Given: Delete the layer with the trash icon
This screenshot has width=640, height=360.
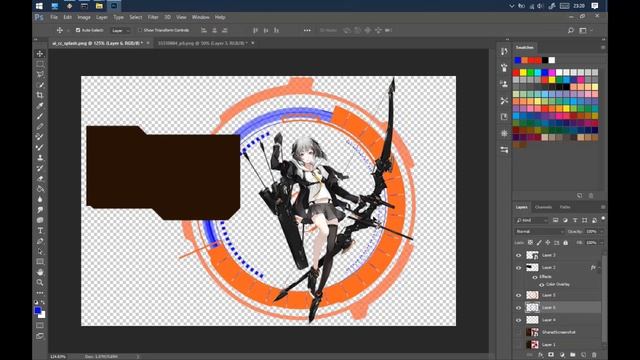Looking at the screenshot, I should click(594, 355).
